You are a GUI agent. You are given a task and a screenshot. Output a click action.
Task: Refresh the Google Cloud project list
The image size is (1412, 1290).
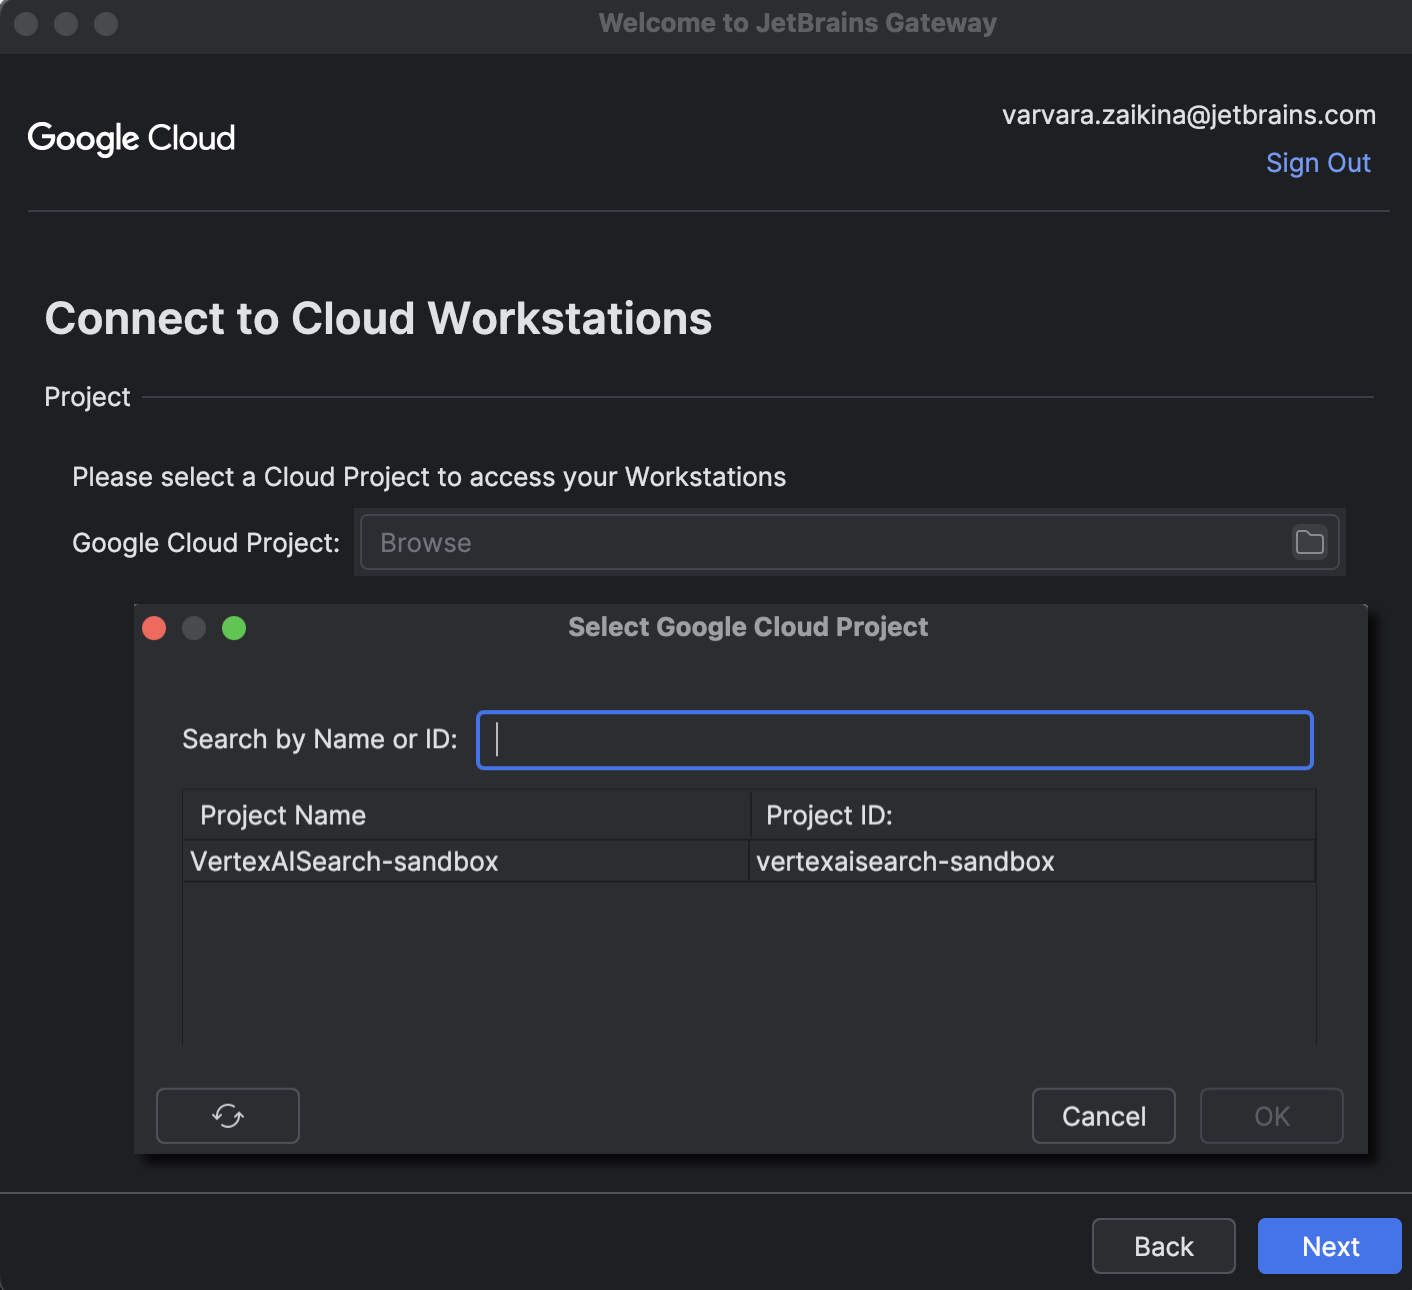(x=227, y=1115)
